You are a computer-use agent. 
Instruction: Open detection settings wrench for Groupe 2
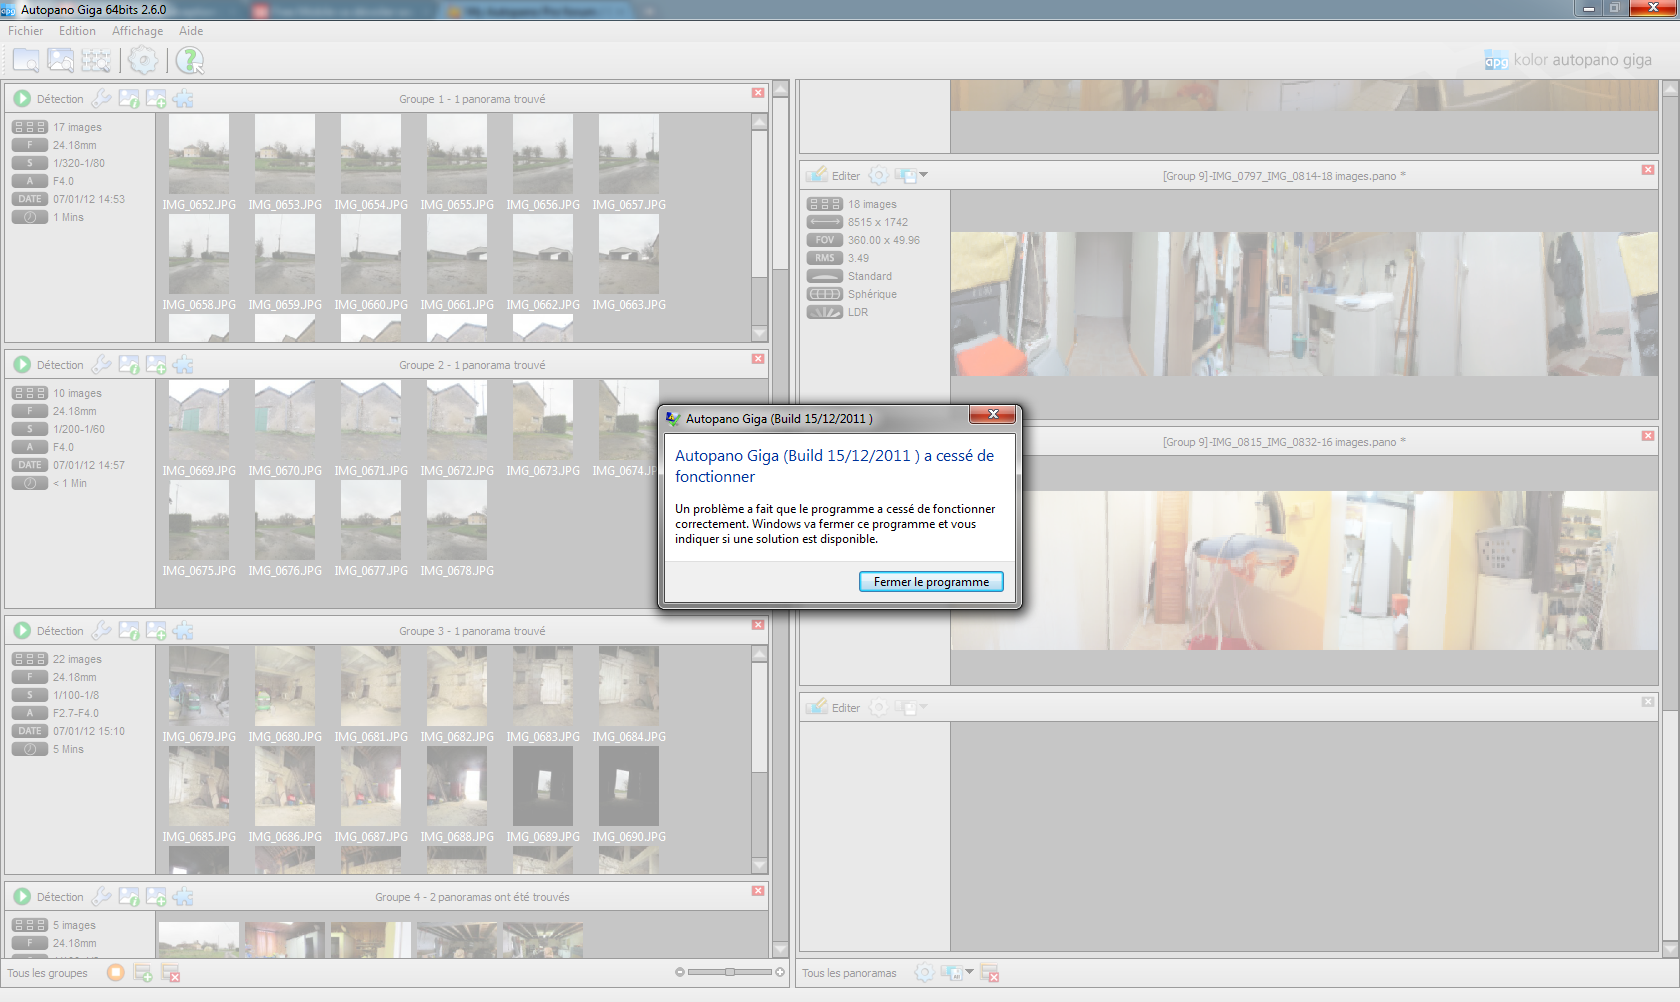point(101,365)
